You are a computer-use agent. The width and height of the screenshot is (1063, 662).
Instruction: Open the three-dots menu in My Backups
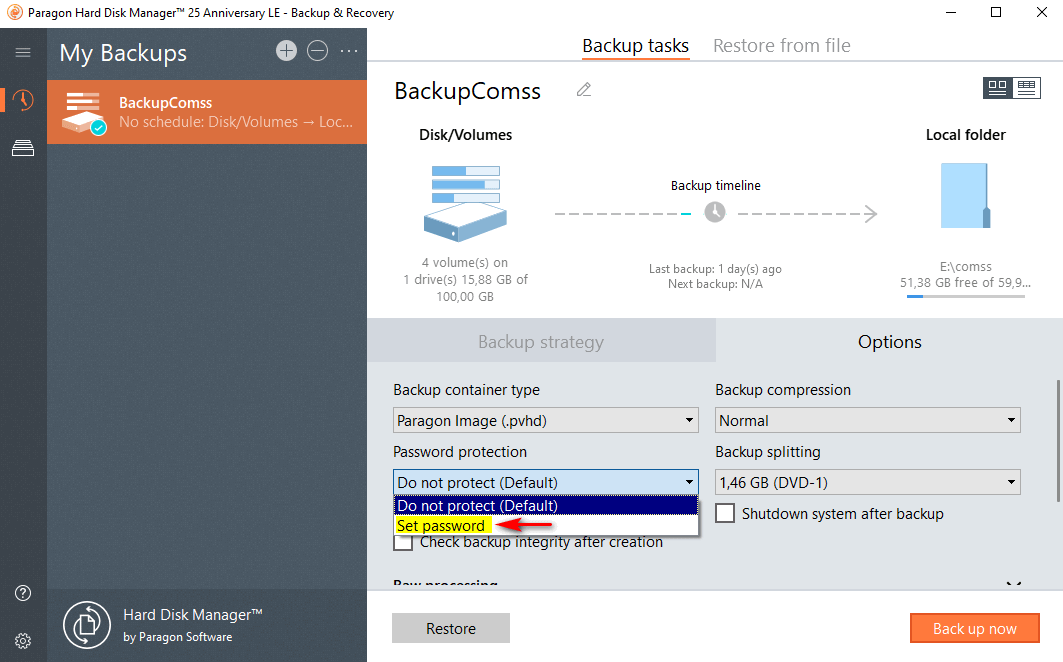coord(349,51)
